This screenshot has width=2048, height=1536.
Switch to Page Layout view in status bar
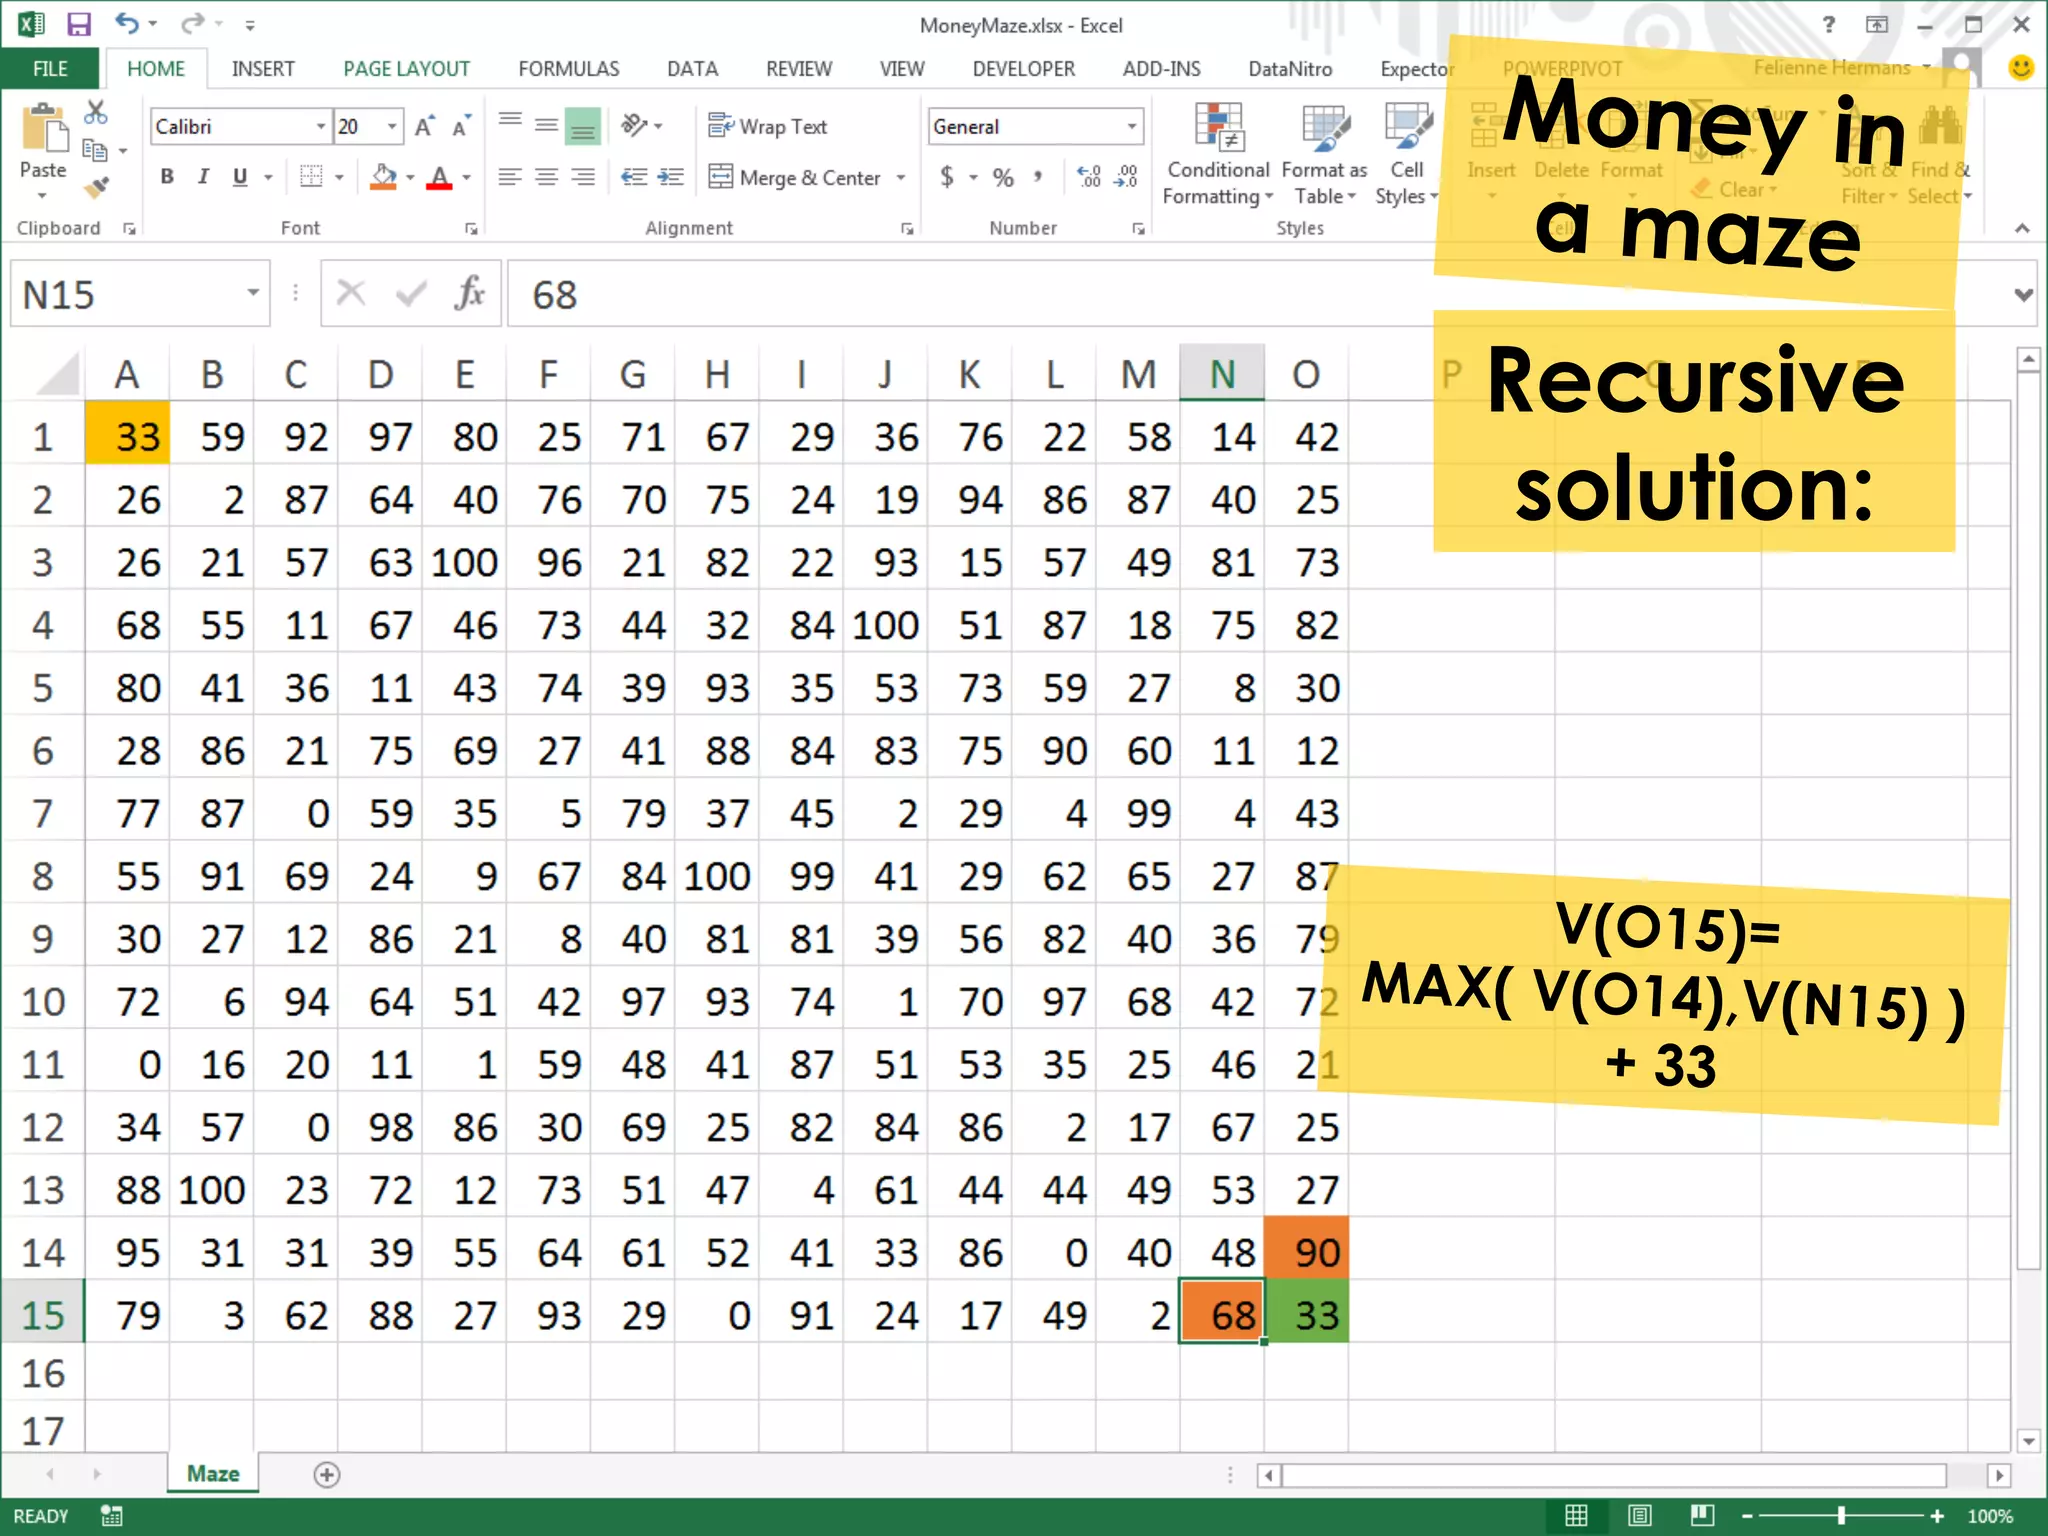pyautogui.click(x=1640, y=1516)
